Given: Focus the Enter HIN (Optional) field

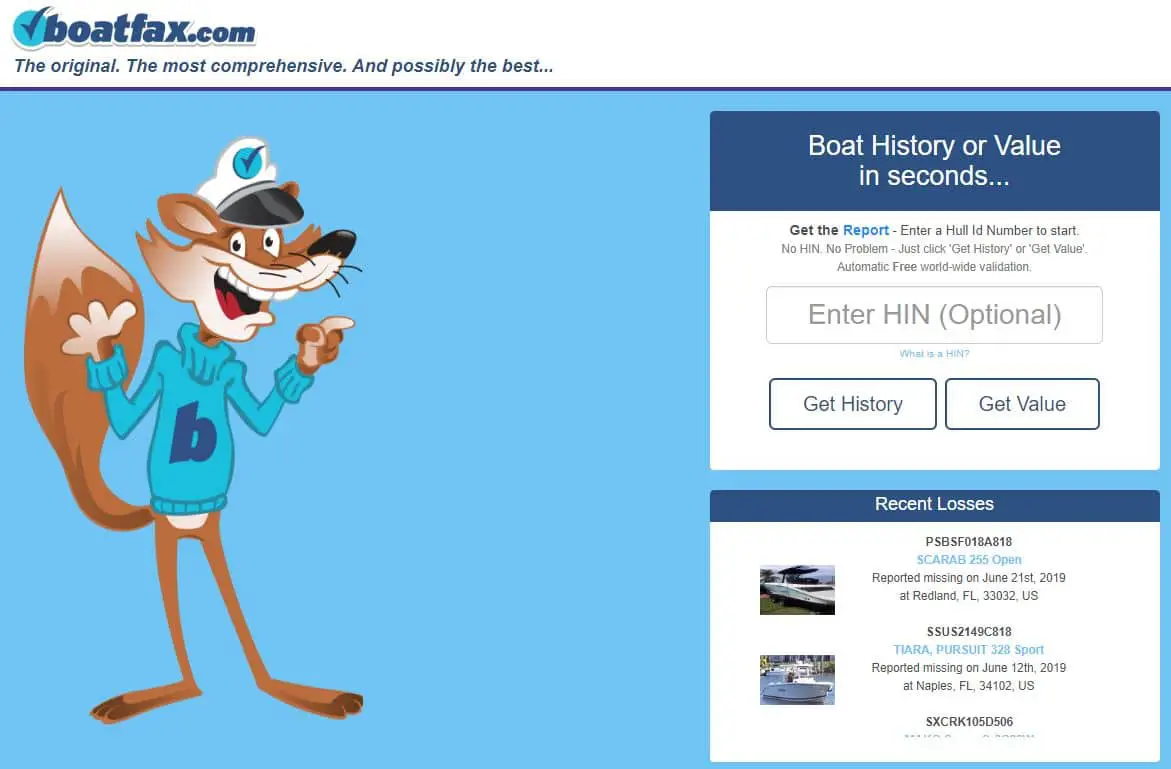Looking at the screenshot, I should (x=934, y=315).
